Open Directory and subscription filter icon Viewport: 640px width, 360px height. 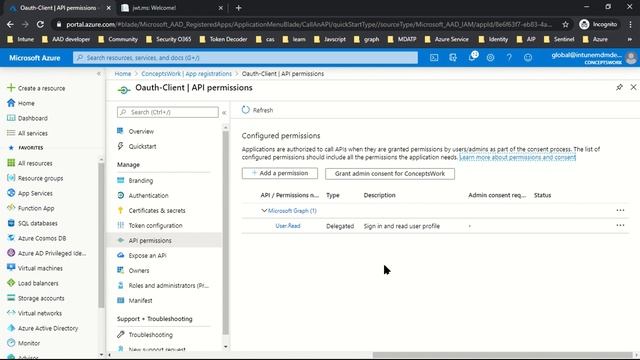click(453, 58)
